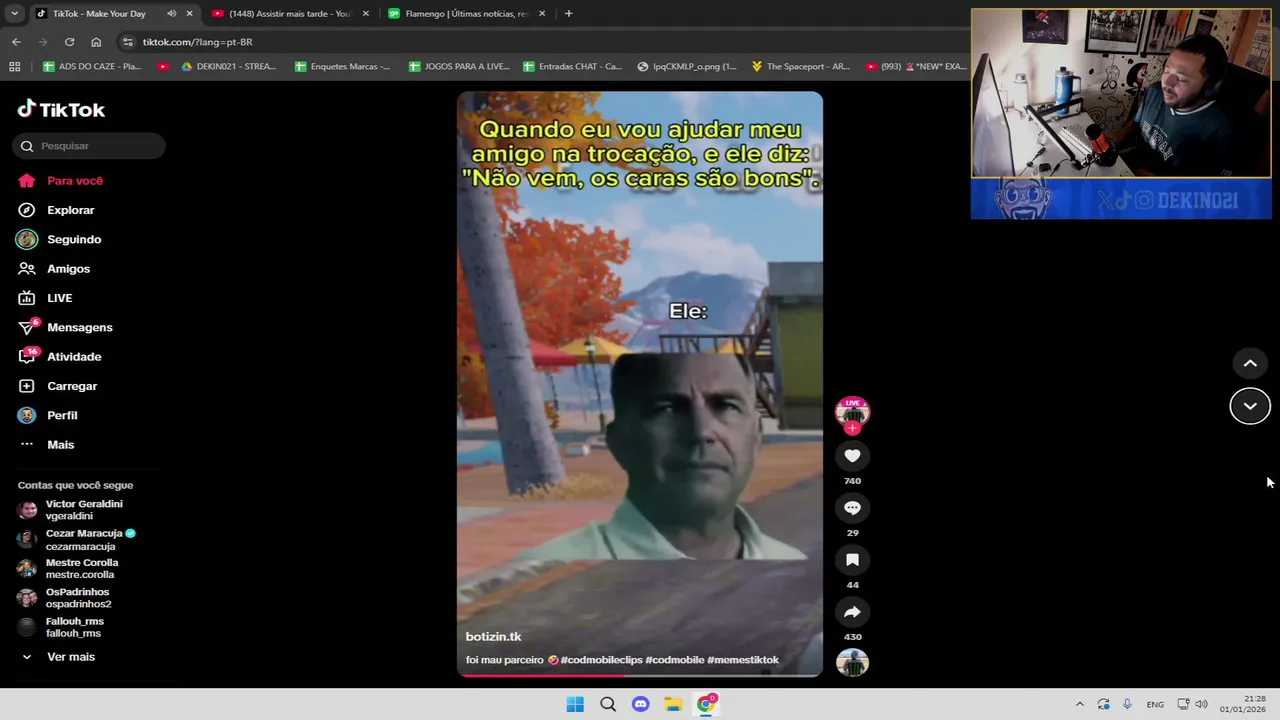Open the browser apps grid
1280x720 pixels.
pos(14,66)
